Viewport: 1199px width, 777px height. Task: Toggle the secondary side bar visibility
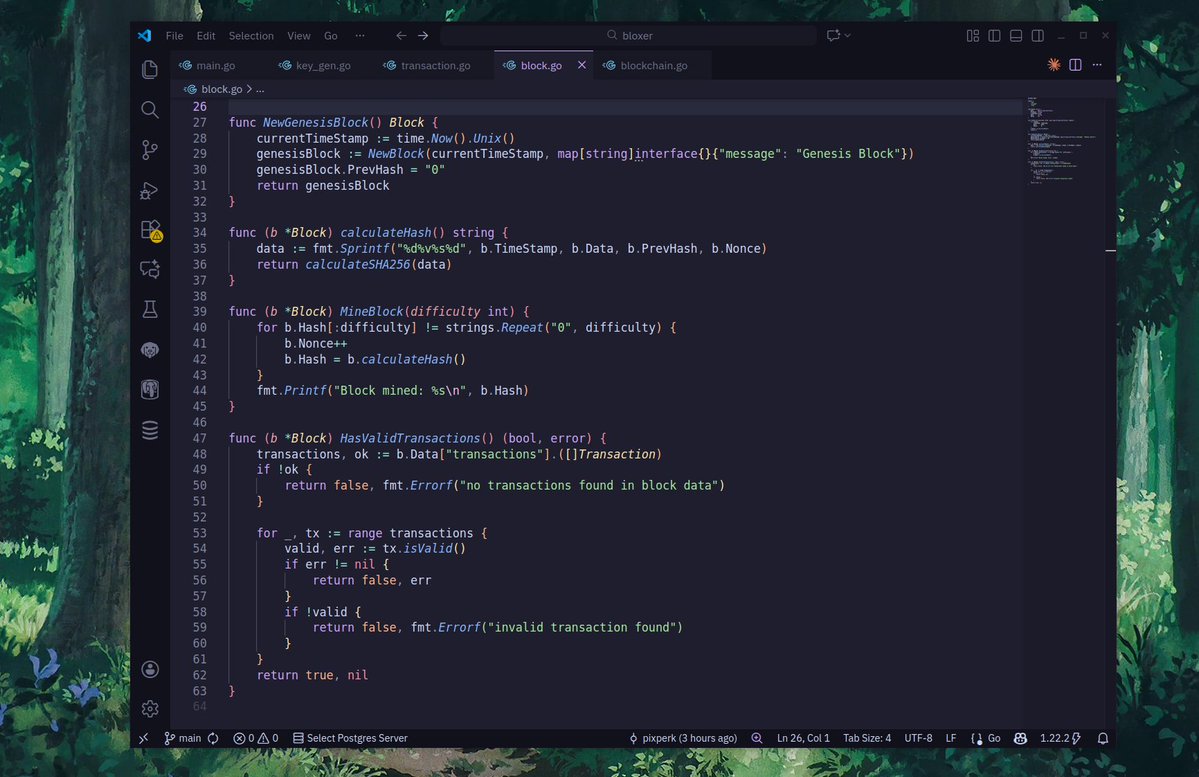[1037, 35]
